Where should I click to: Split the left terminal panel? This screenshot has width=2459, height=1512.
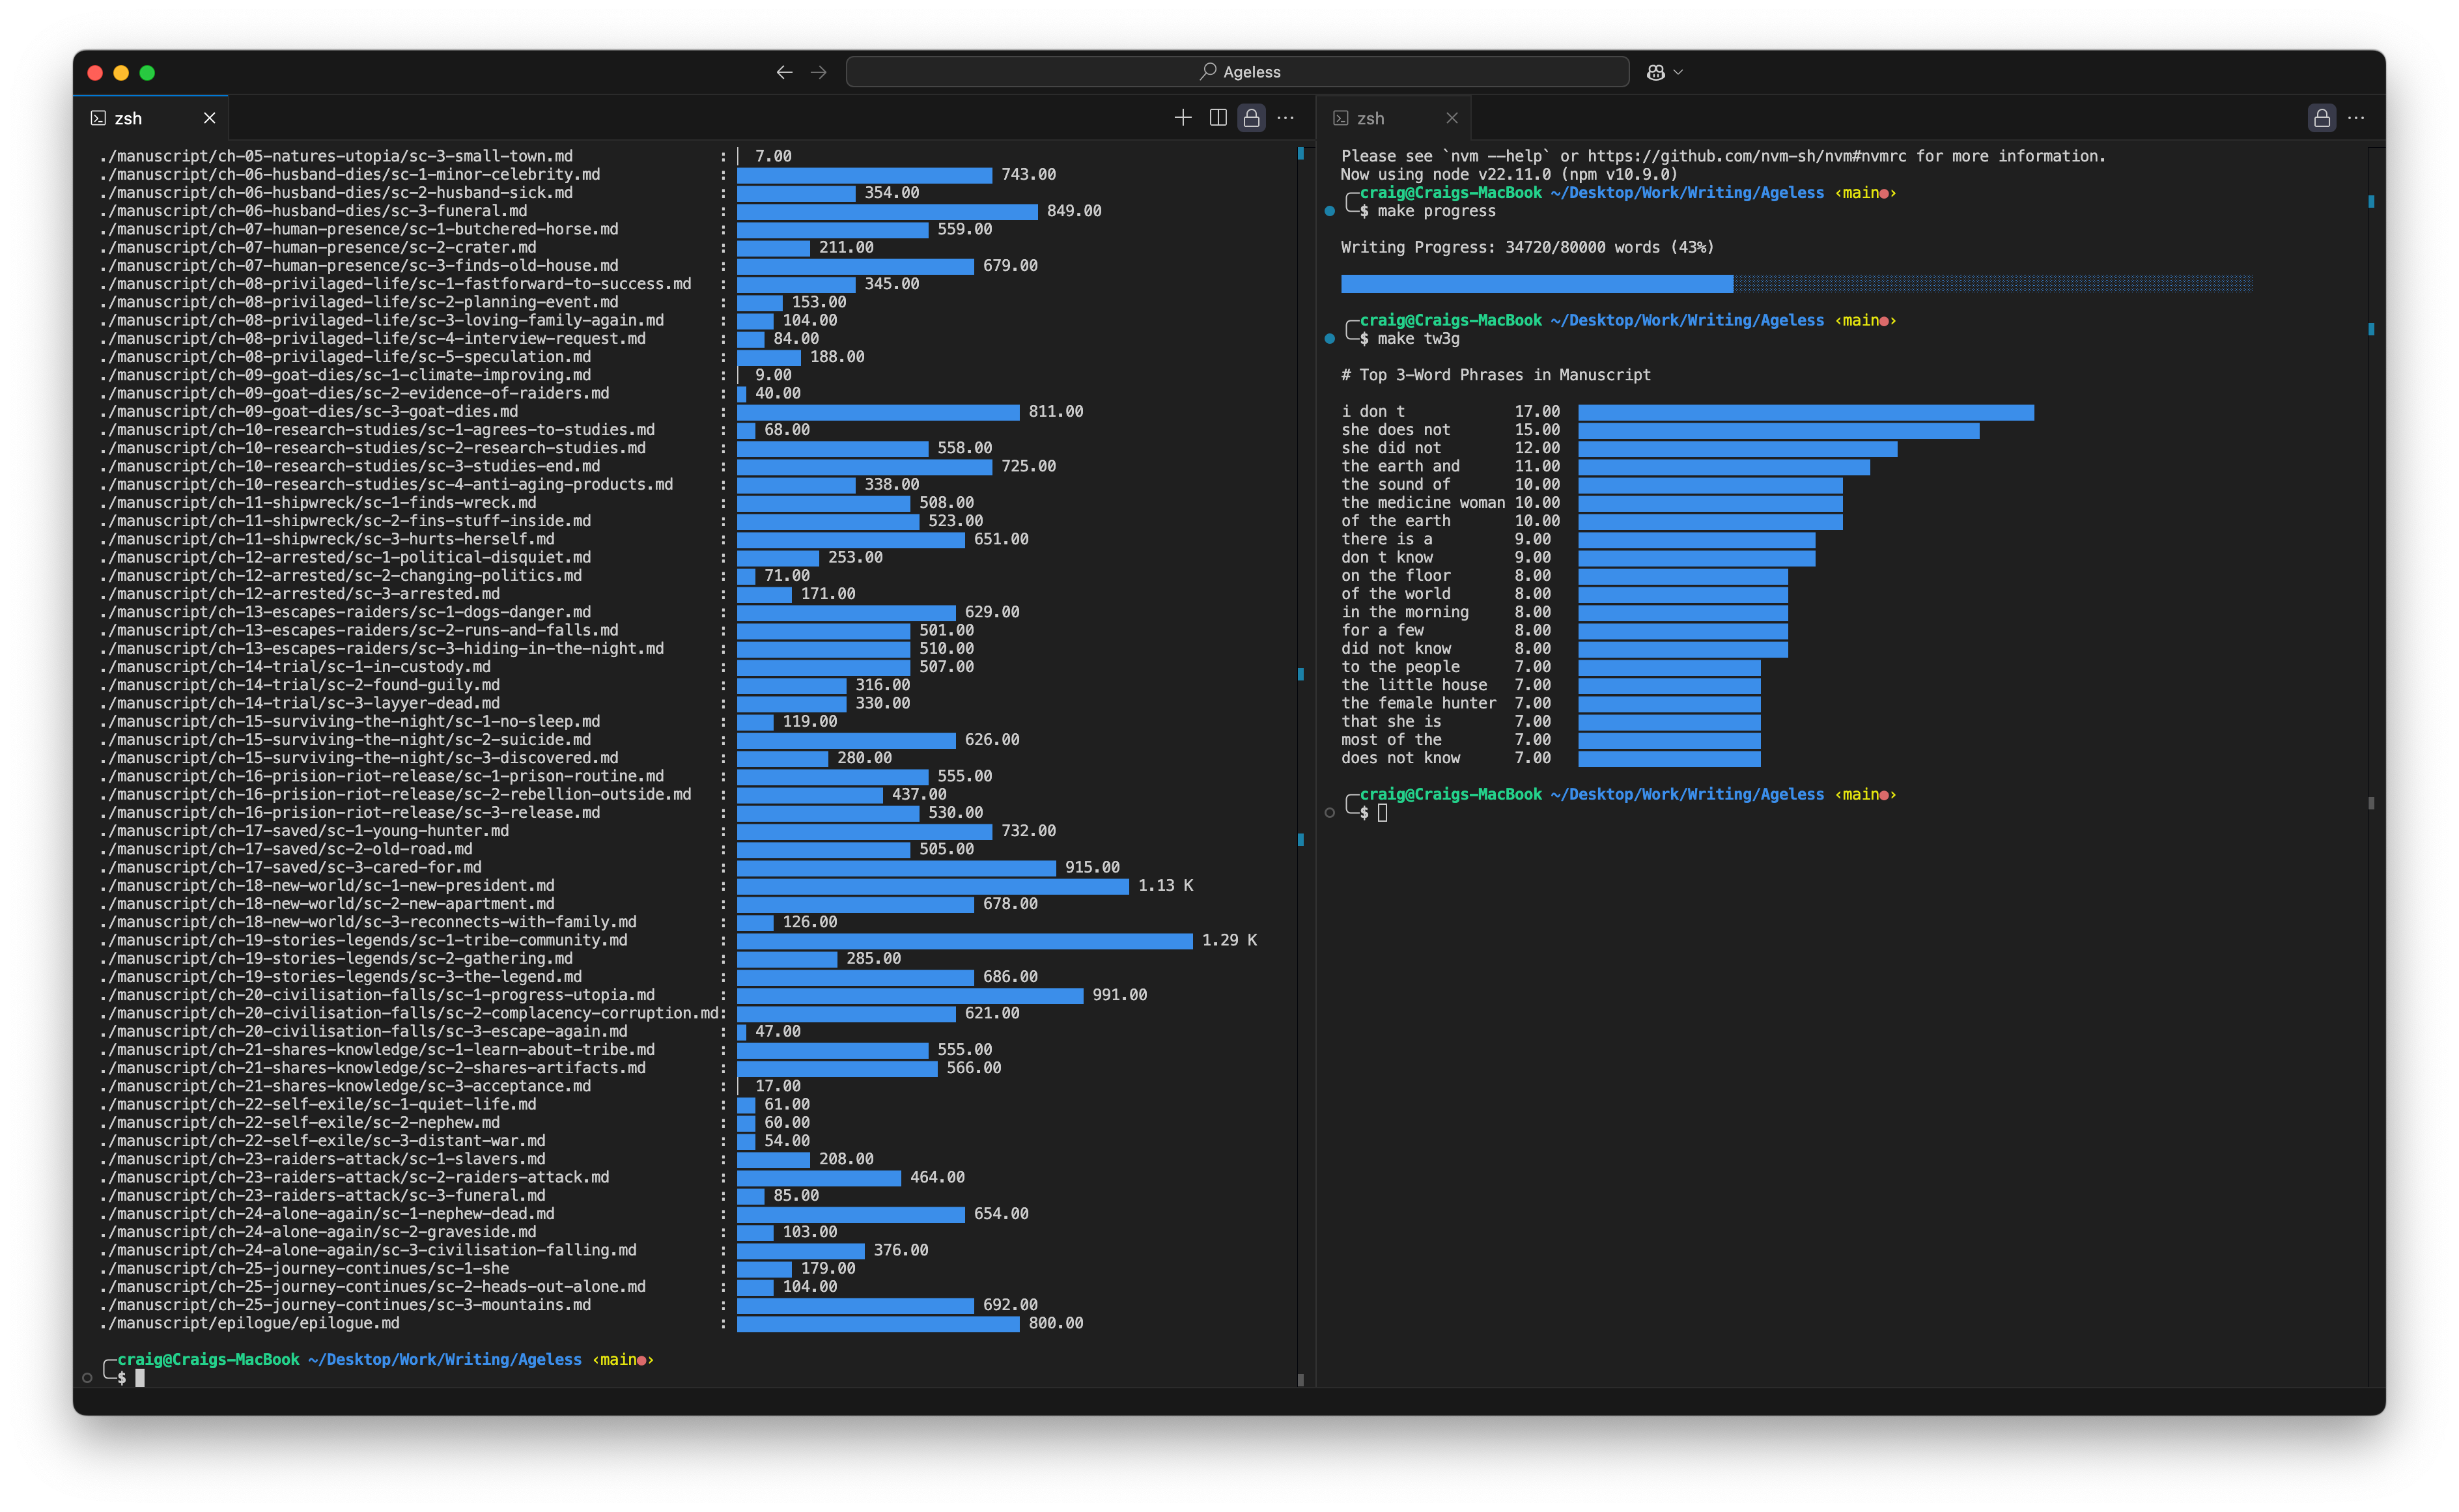pyautogui.click(x=1218, y=118)
